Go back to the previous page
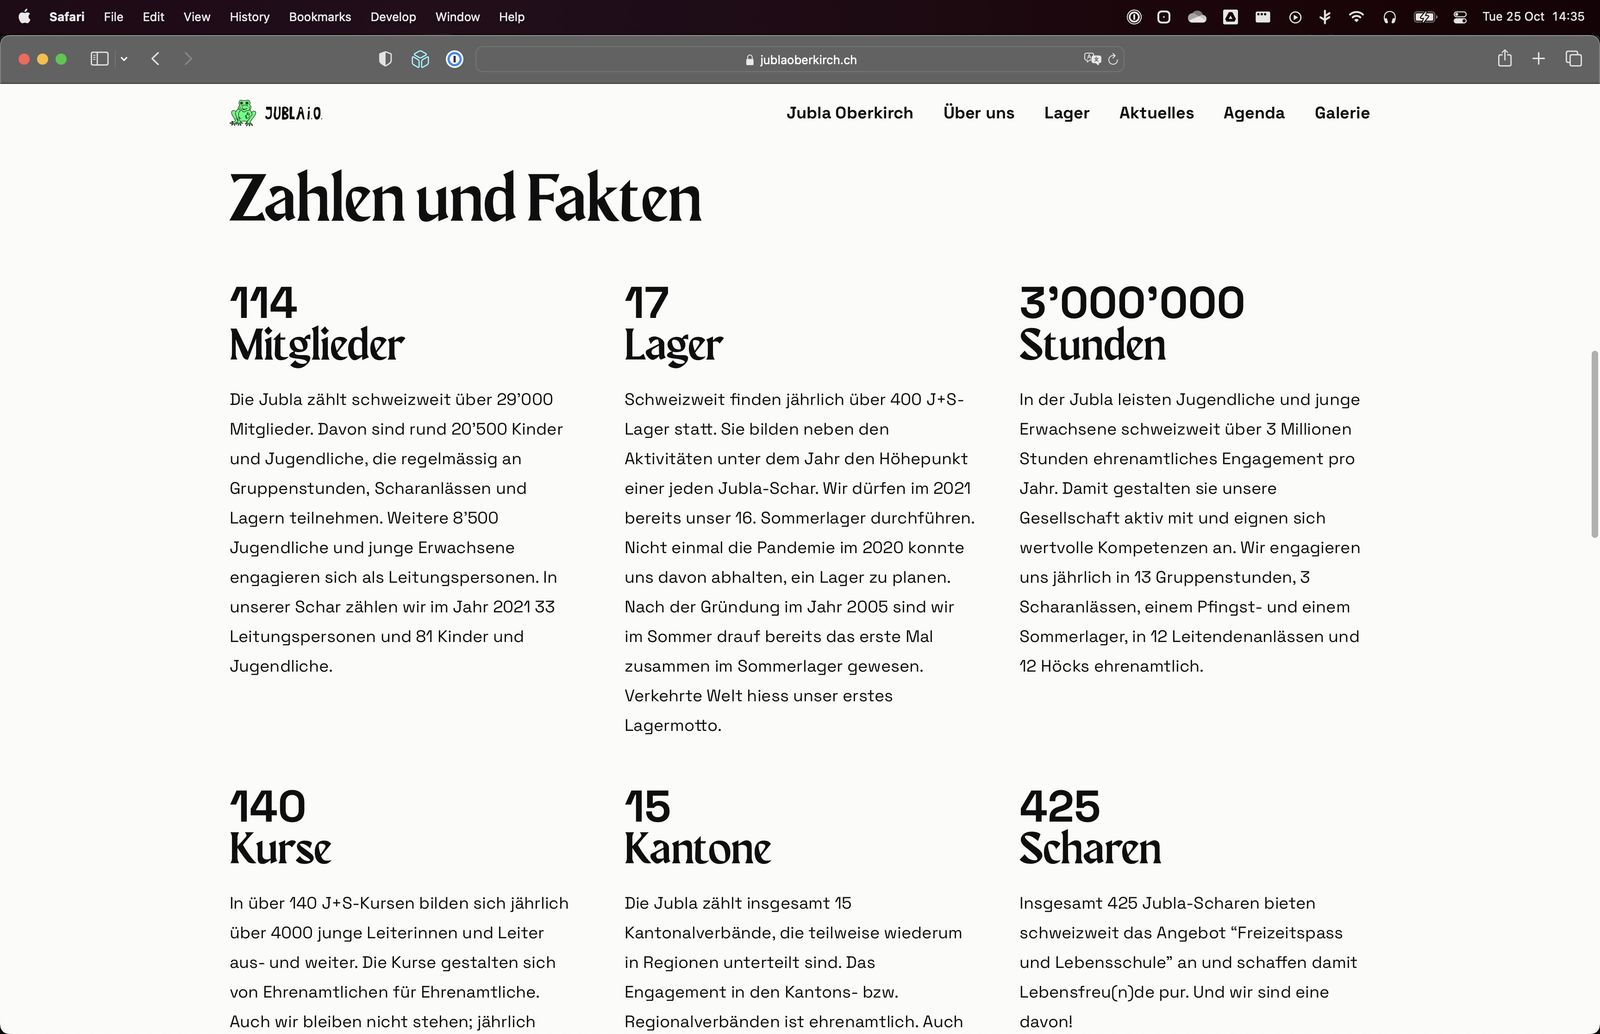Viewport: 1600px width, 1034px height. click(x=156, y=59)
